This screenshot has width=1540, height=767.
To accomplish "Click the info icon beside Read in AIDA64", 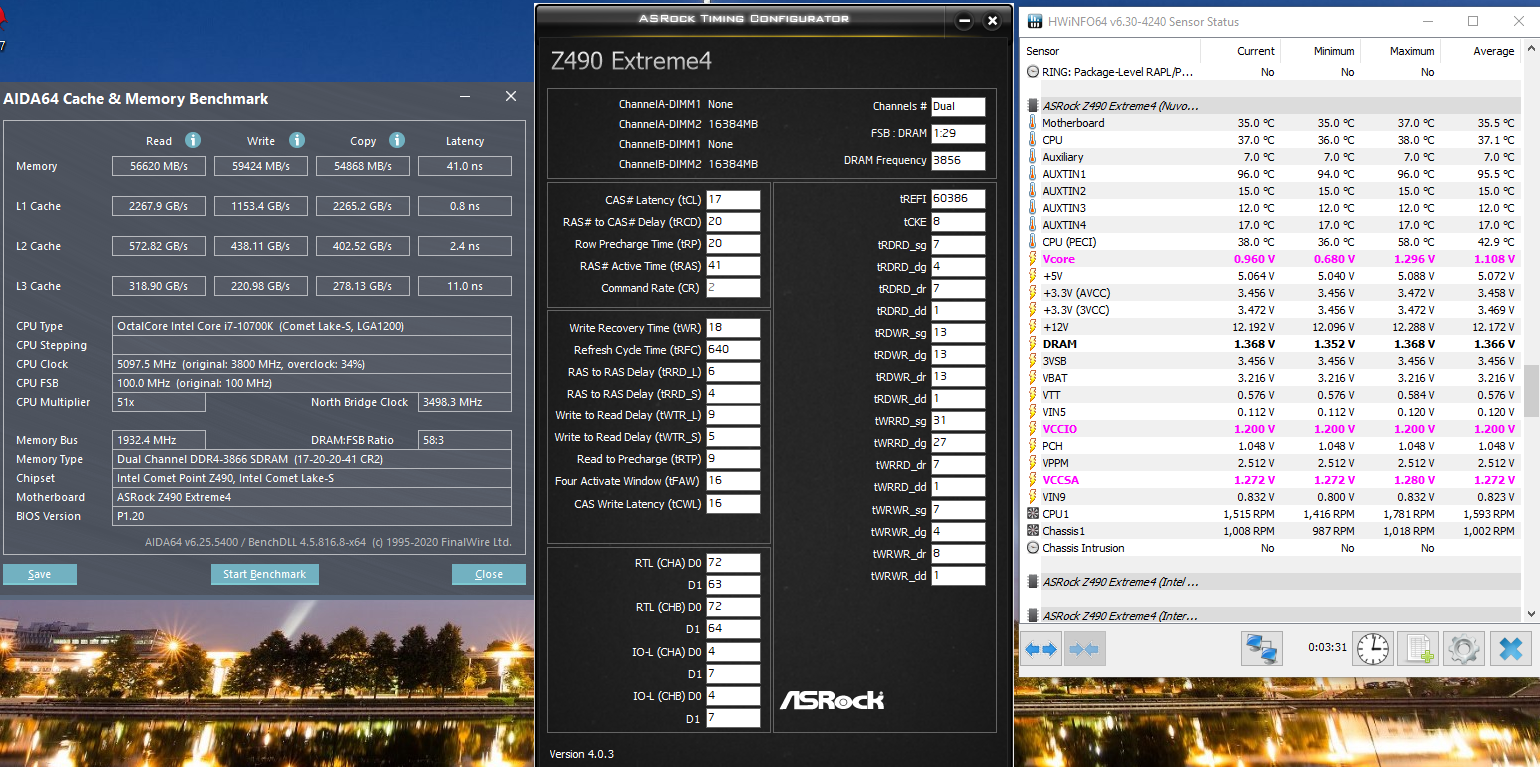I will [x=193, y=141].
